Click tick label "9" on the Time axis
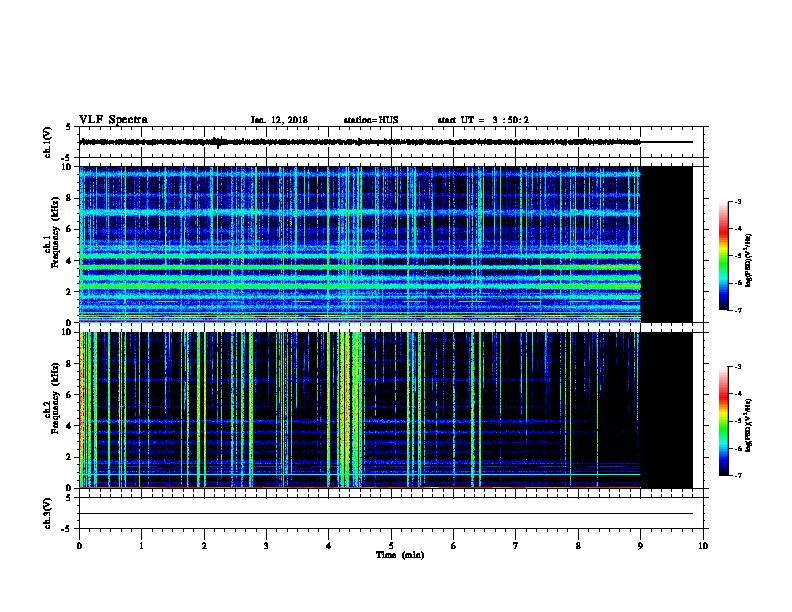 click(x=640, y=545)
